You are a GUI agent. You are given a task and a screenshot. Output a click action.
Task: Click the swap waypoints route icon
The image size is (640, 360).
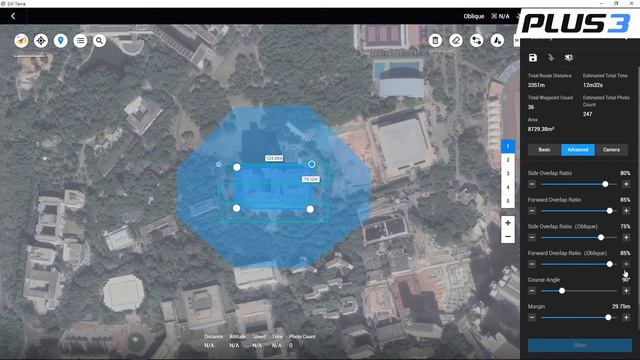click(x=476, y=40)
